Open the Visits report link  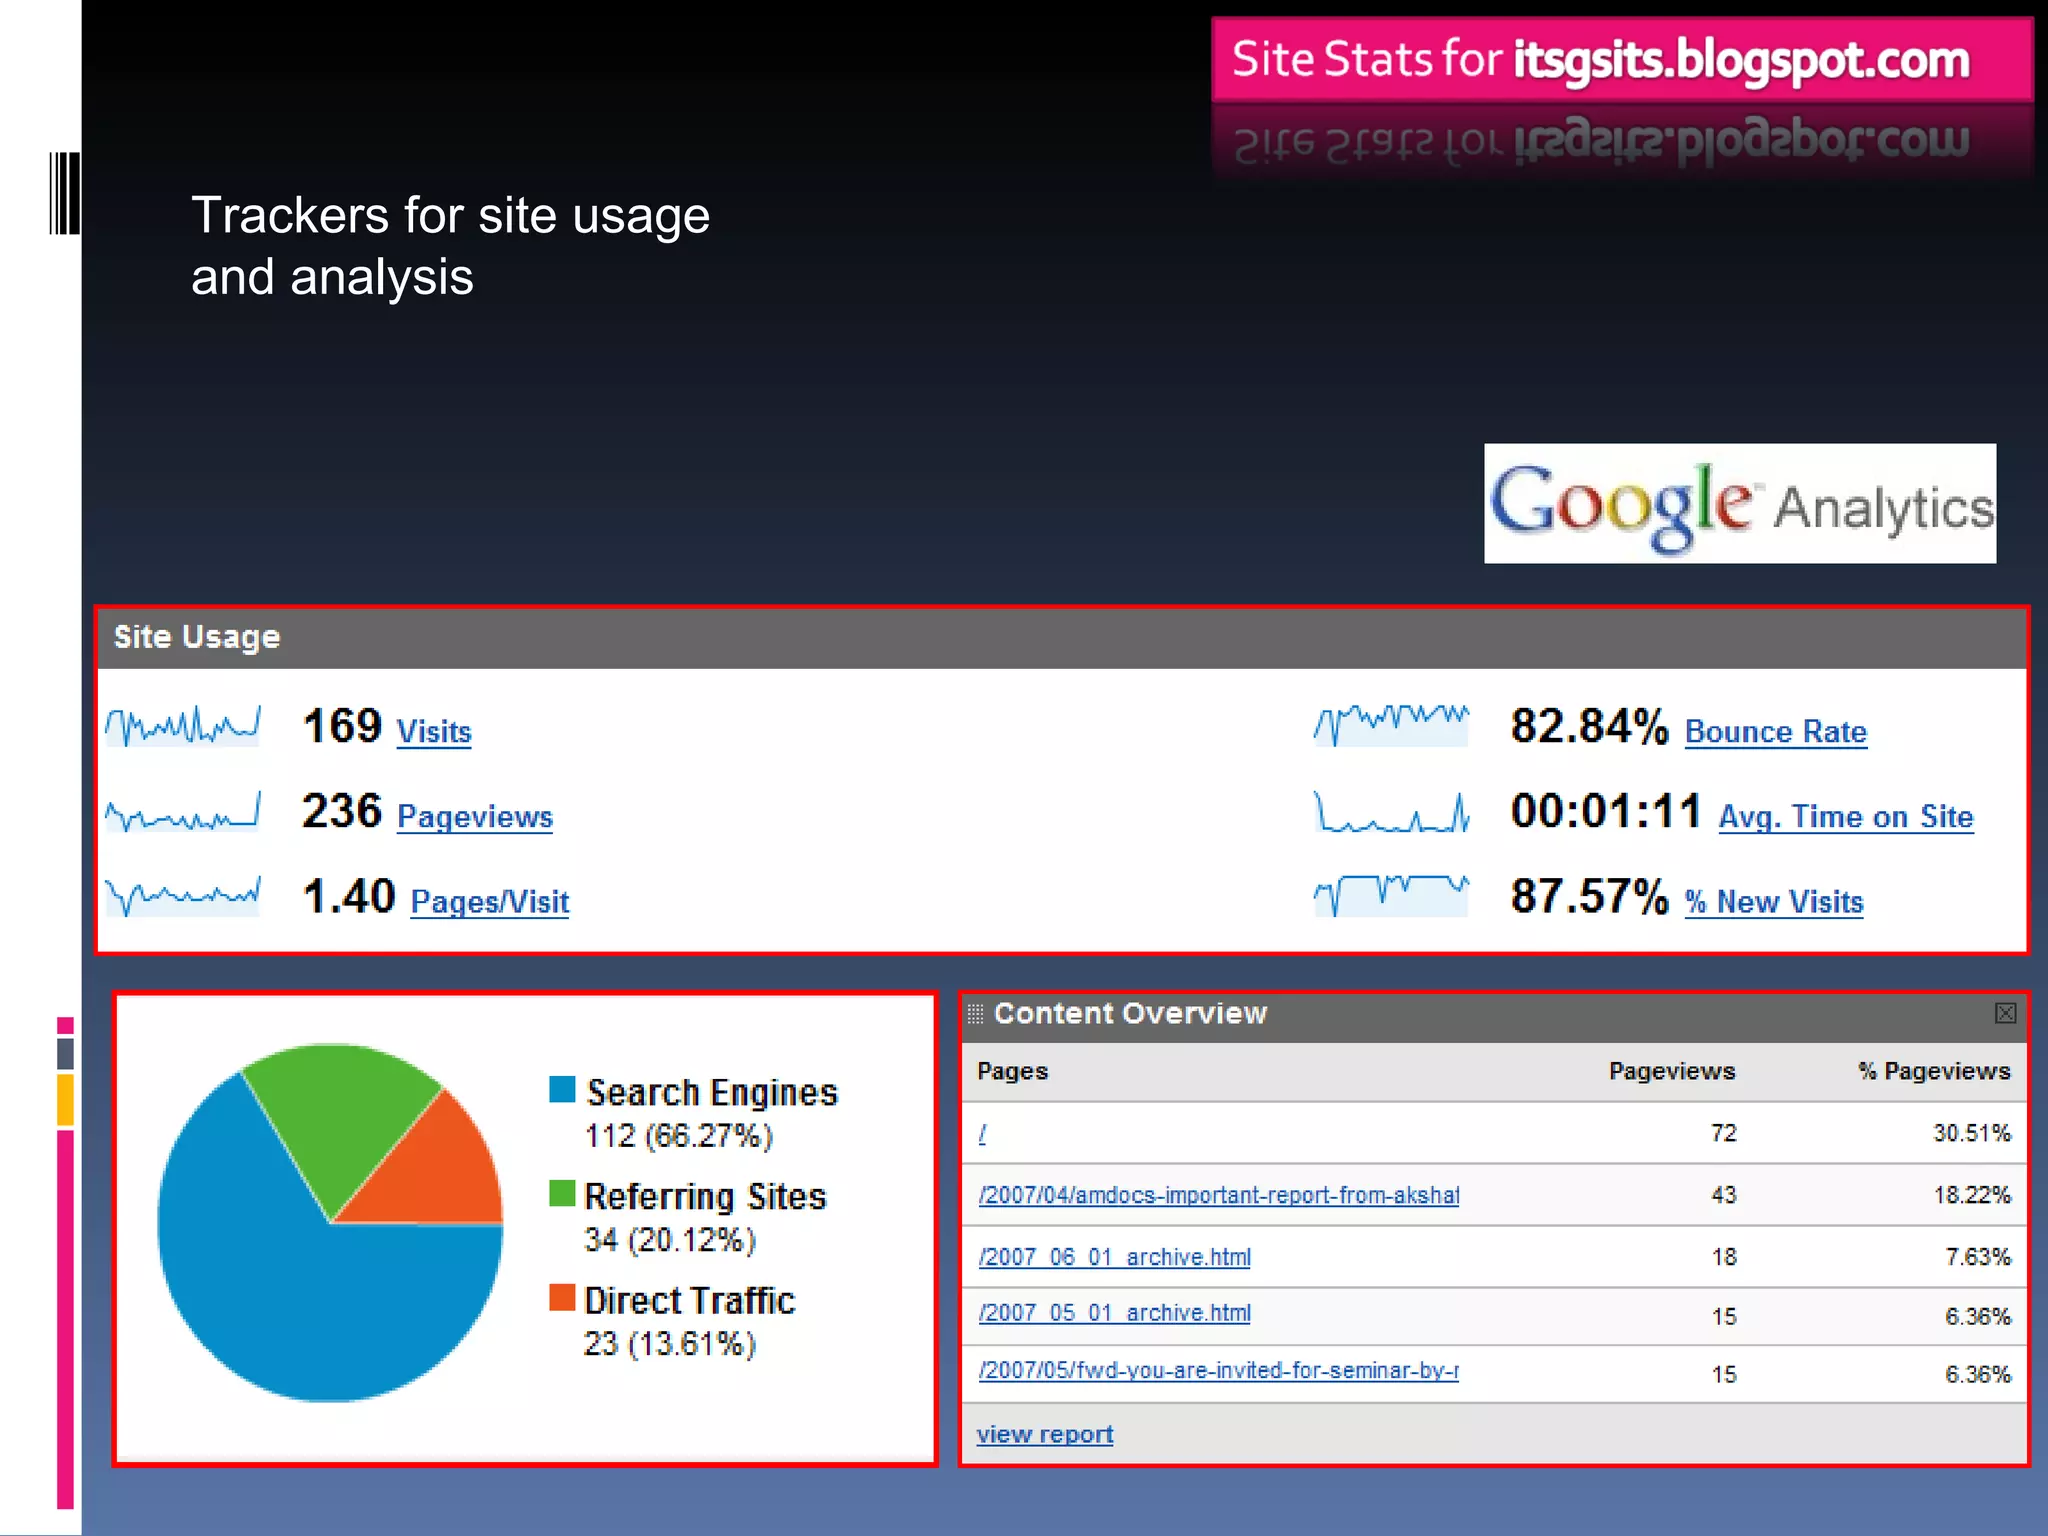click(x=434, y=731)
